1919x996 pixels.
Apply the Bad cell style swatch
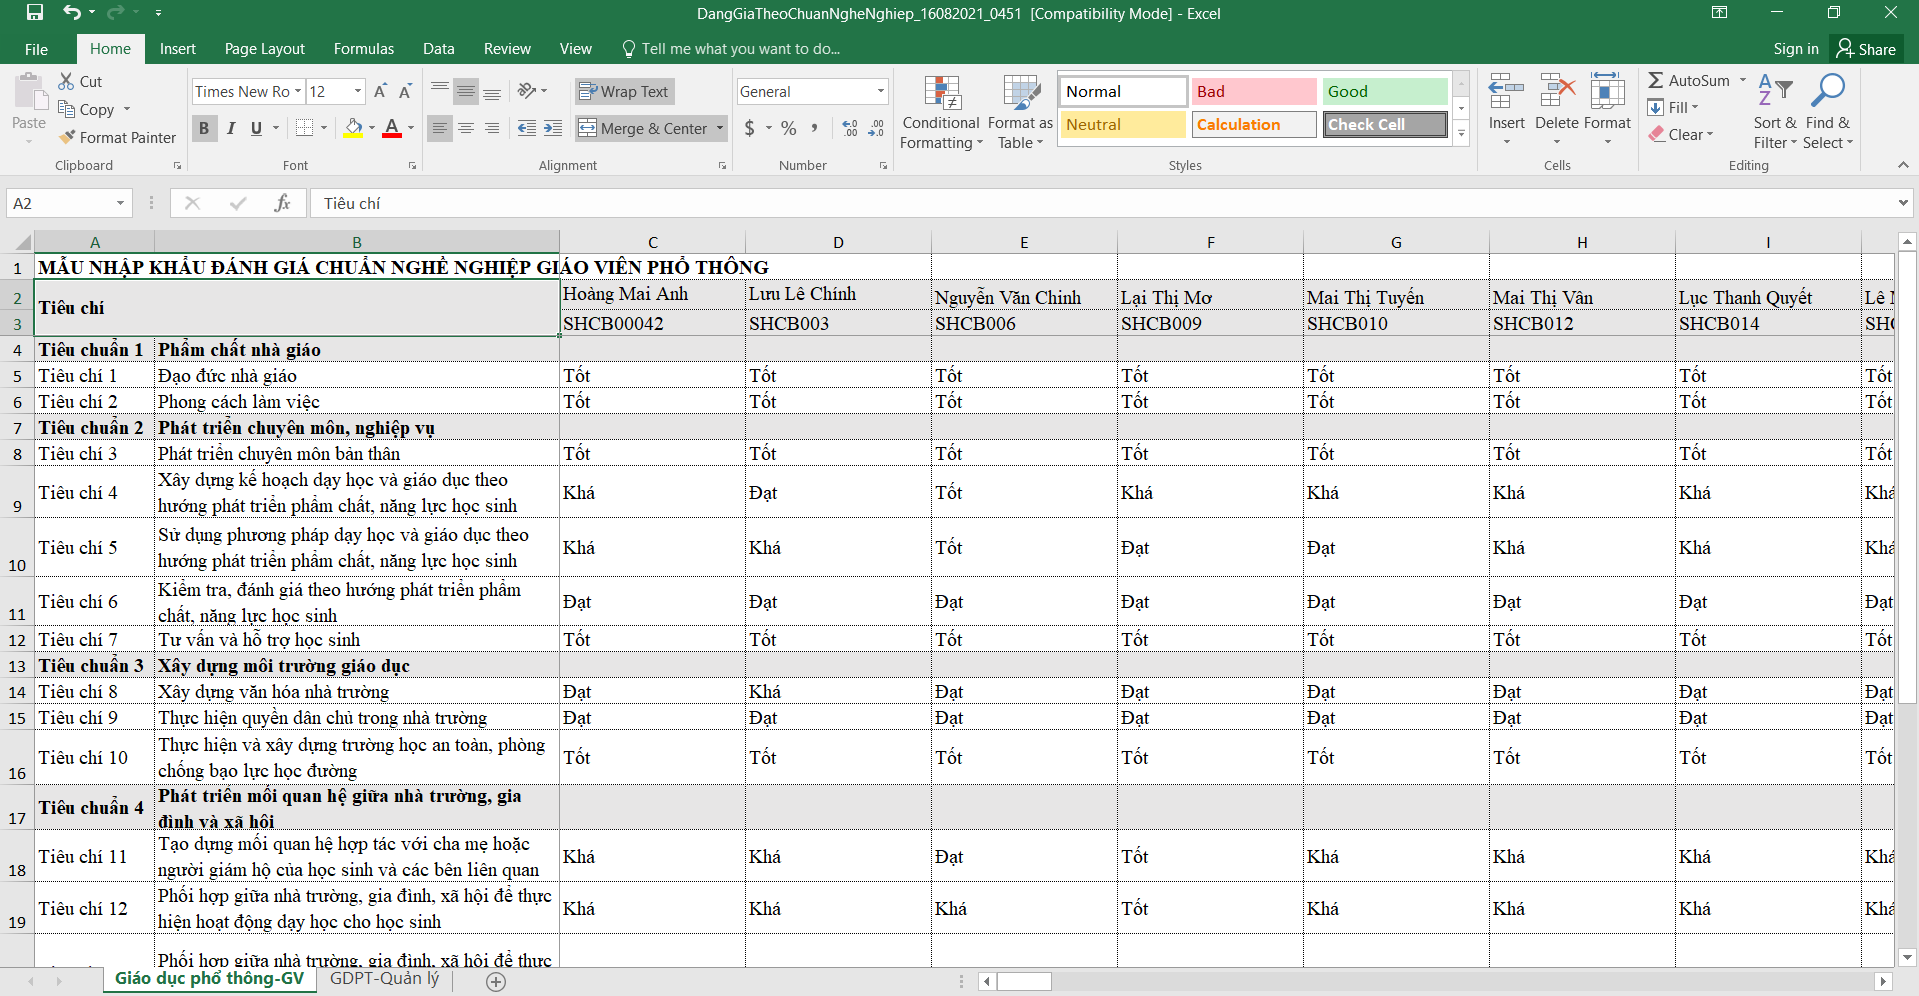tap(1253, 92)
